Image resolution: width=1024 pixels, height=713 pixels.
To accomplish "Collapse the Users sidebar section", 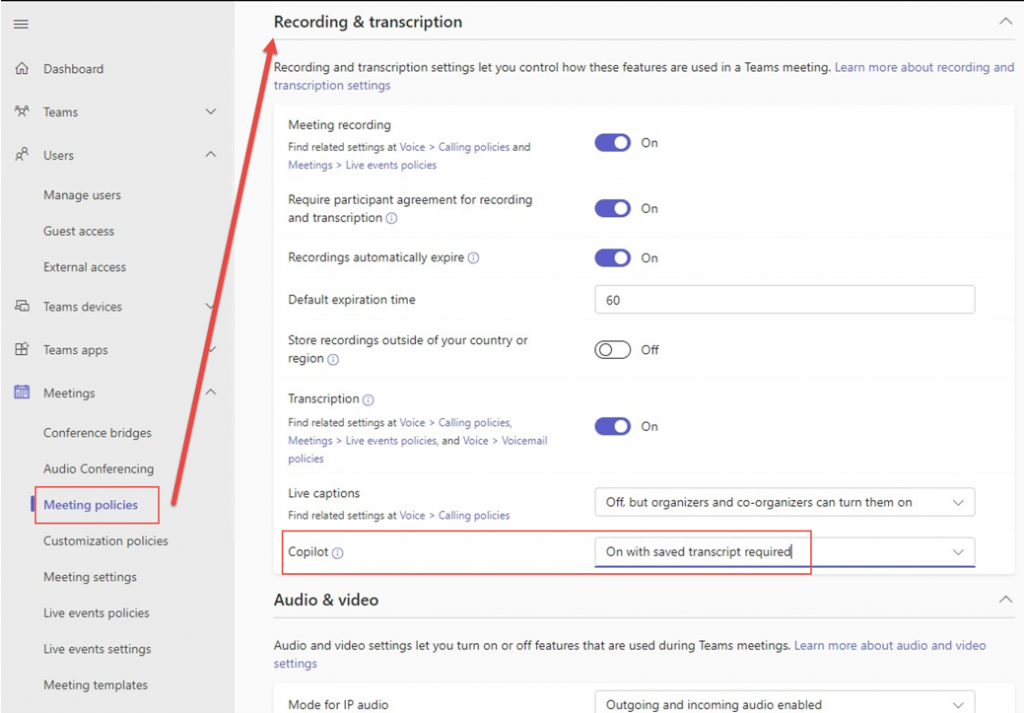I will [x=211, y=155].
